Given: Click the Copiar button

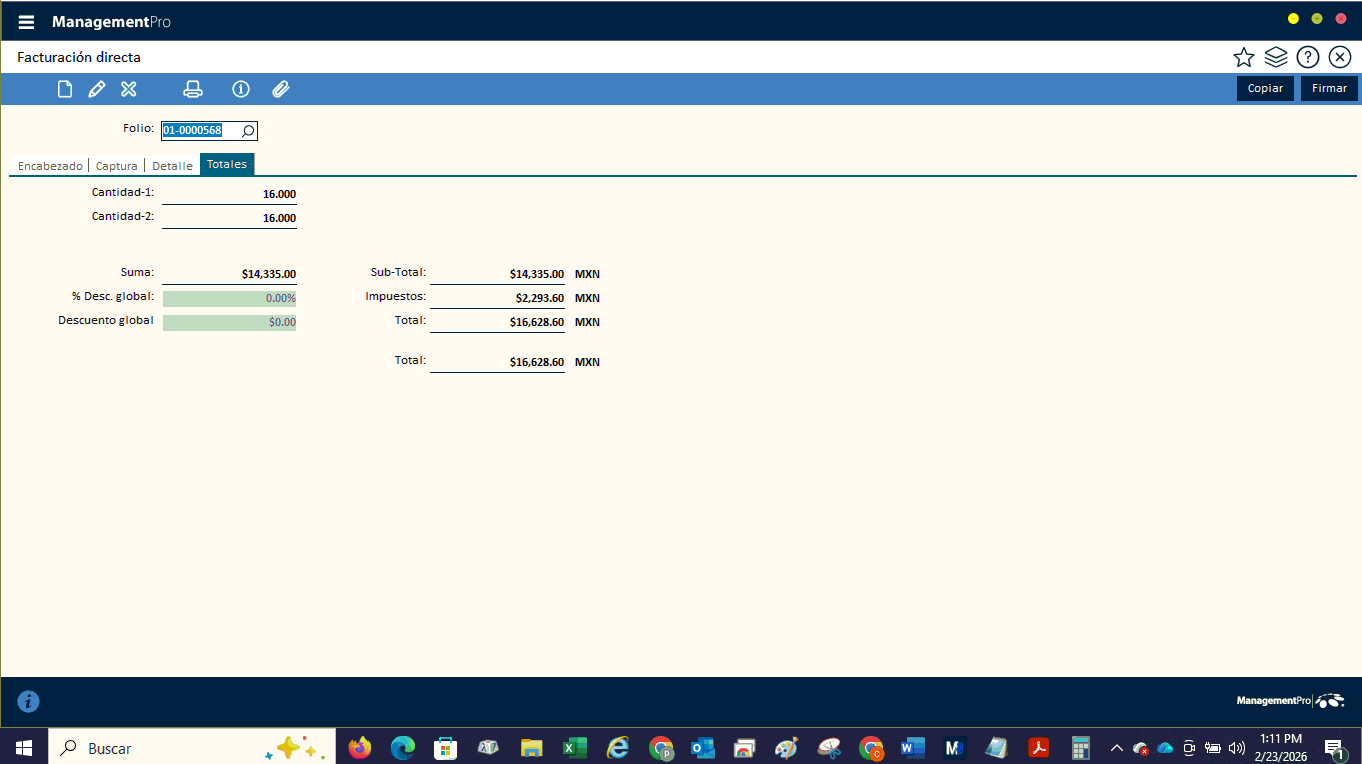Looking at the screenshot, I should [1265, 88].
